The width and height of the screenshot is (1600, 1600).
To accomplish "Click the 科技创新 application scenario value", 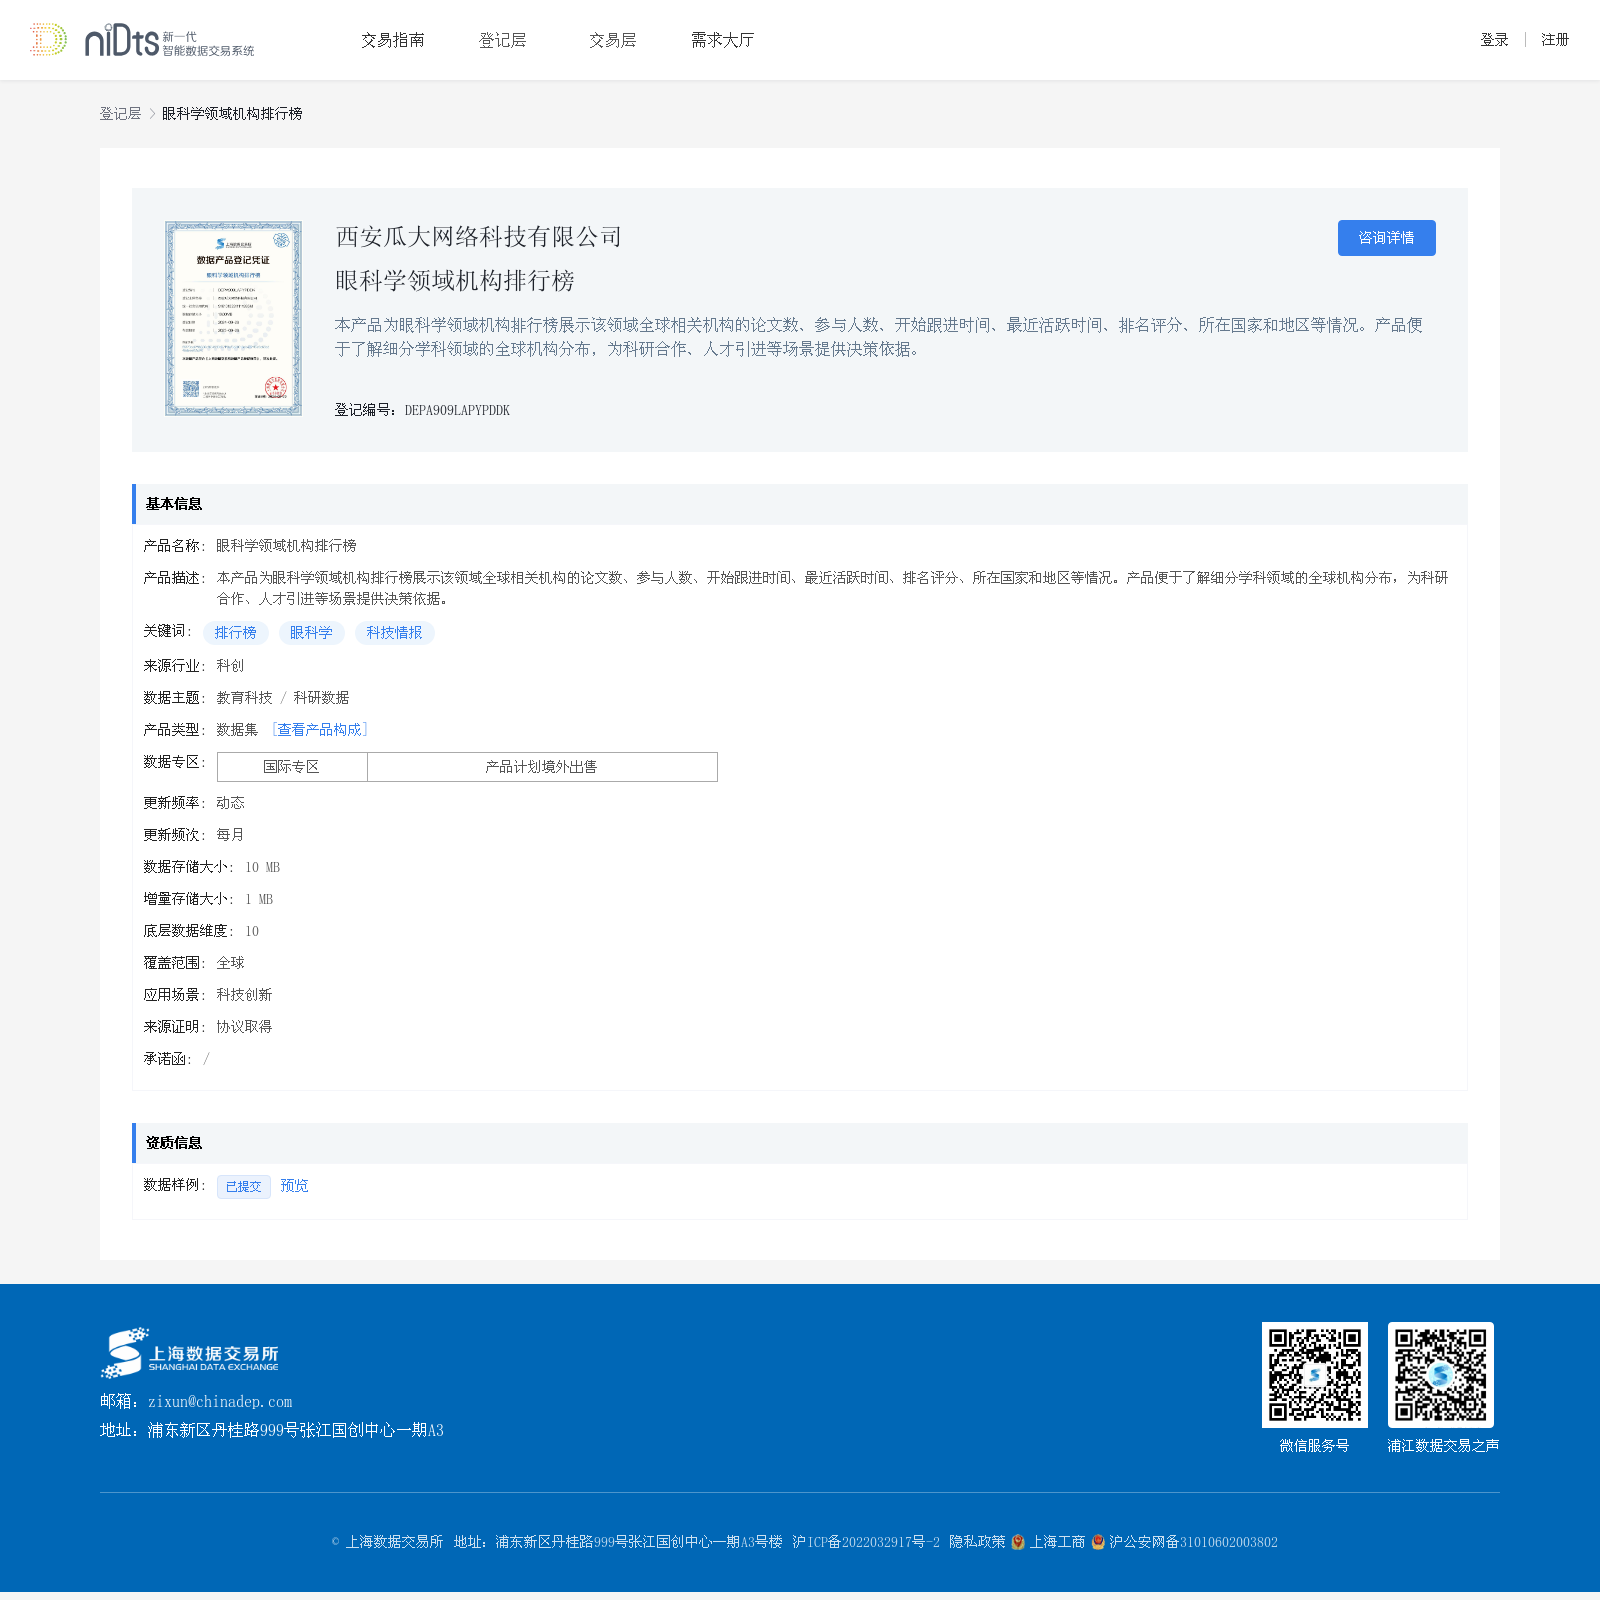I will coord(244,995).
